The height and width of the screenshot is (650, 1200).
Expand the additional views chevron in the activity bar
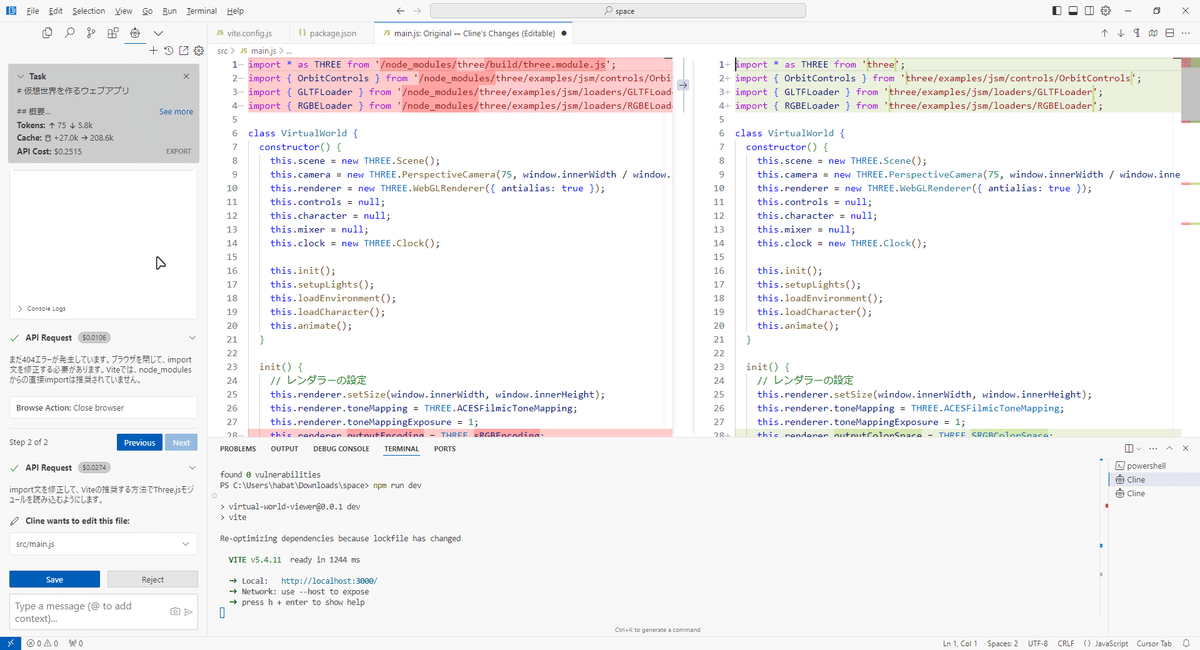click(158, 33)
